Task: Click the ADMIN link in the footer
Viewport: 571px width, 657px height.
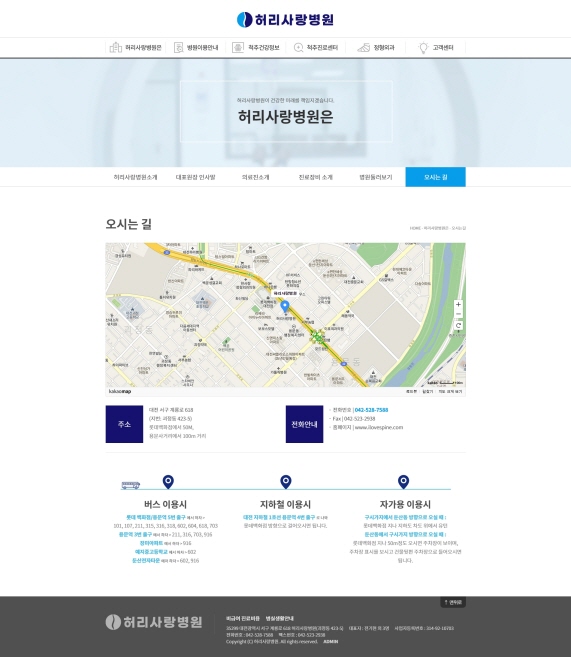Action: pos(330,641)
